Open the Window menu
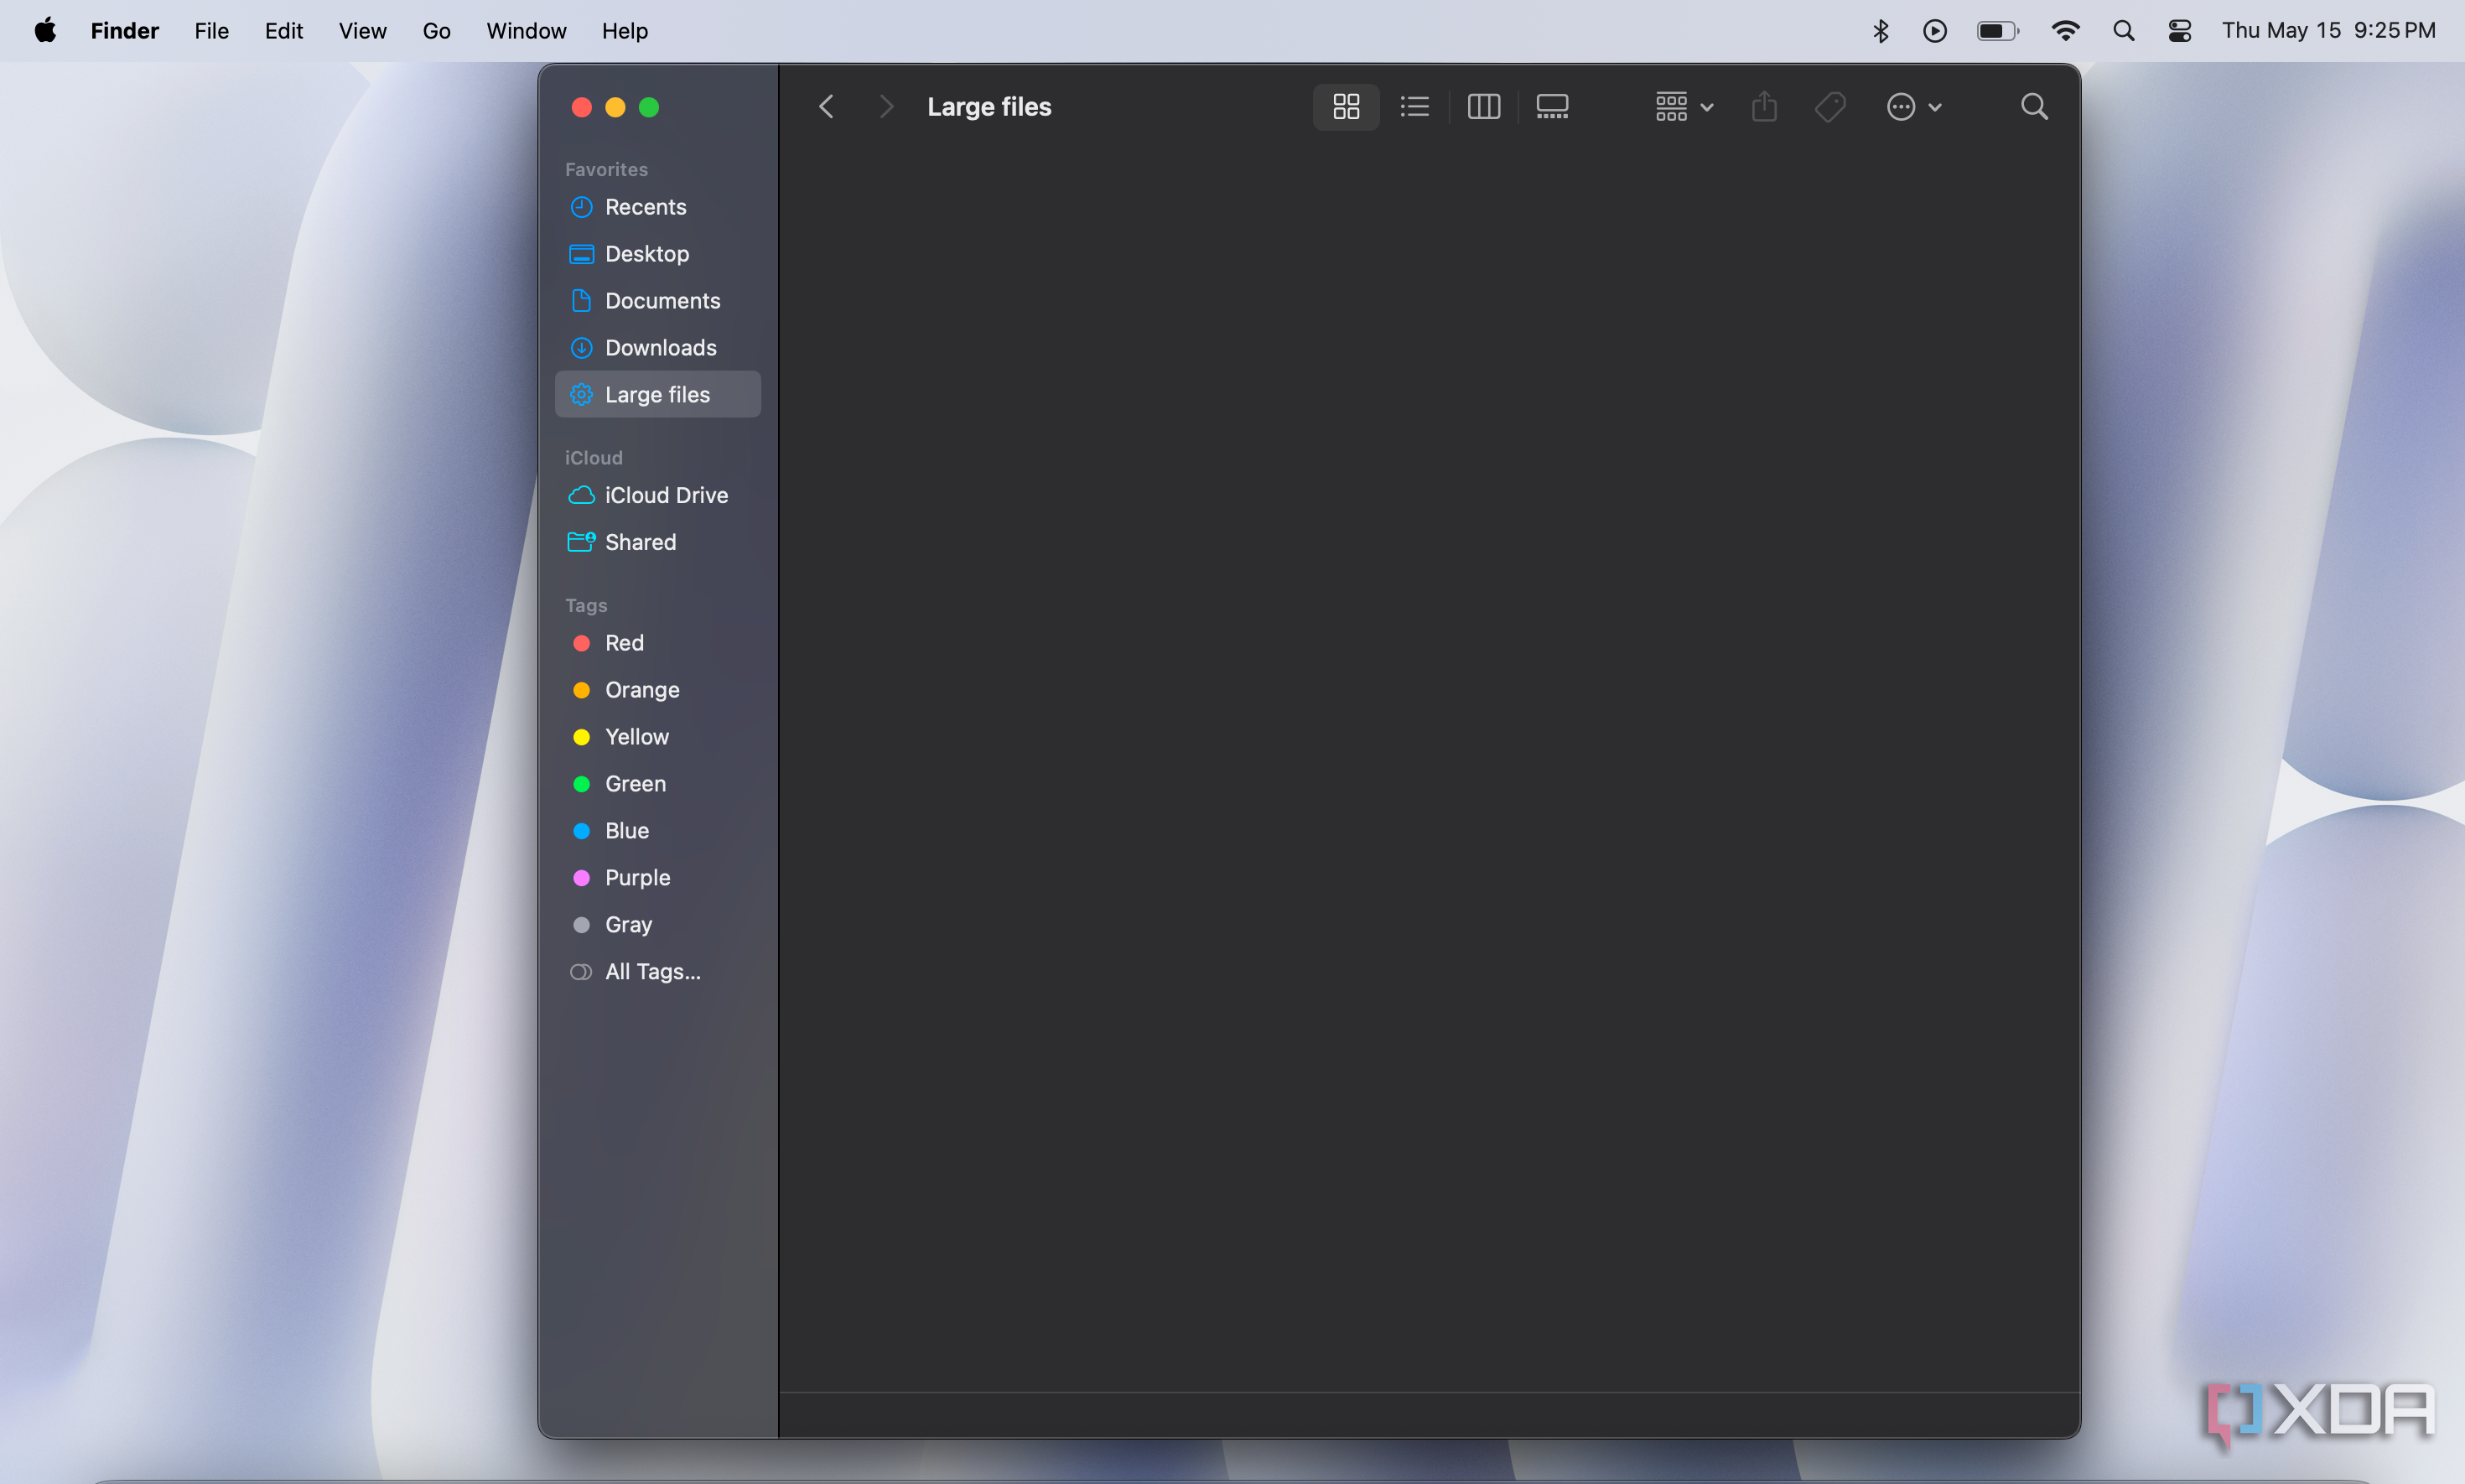 tap(526, 31)
